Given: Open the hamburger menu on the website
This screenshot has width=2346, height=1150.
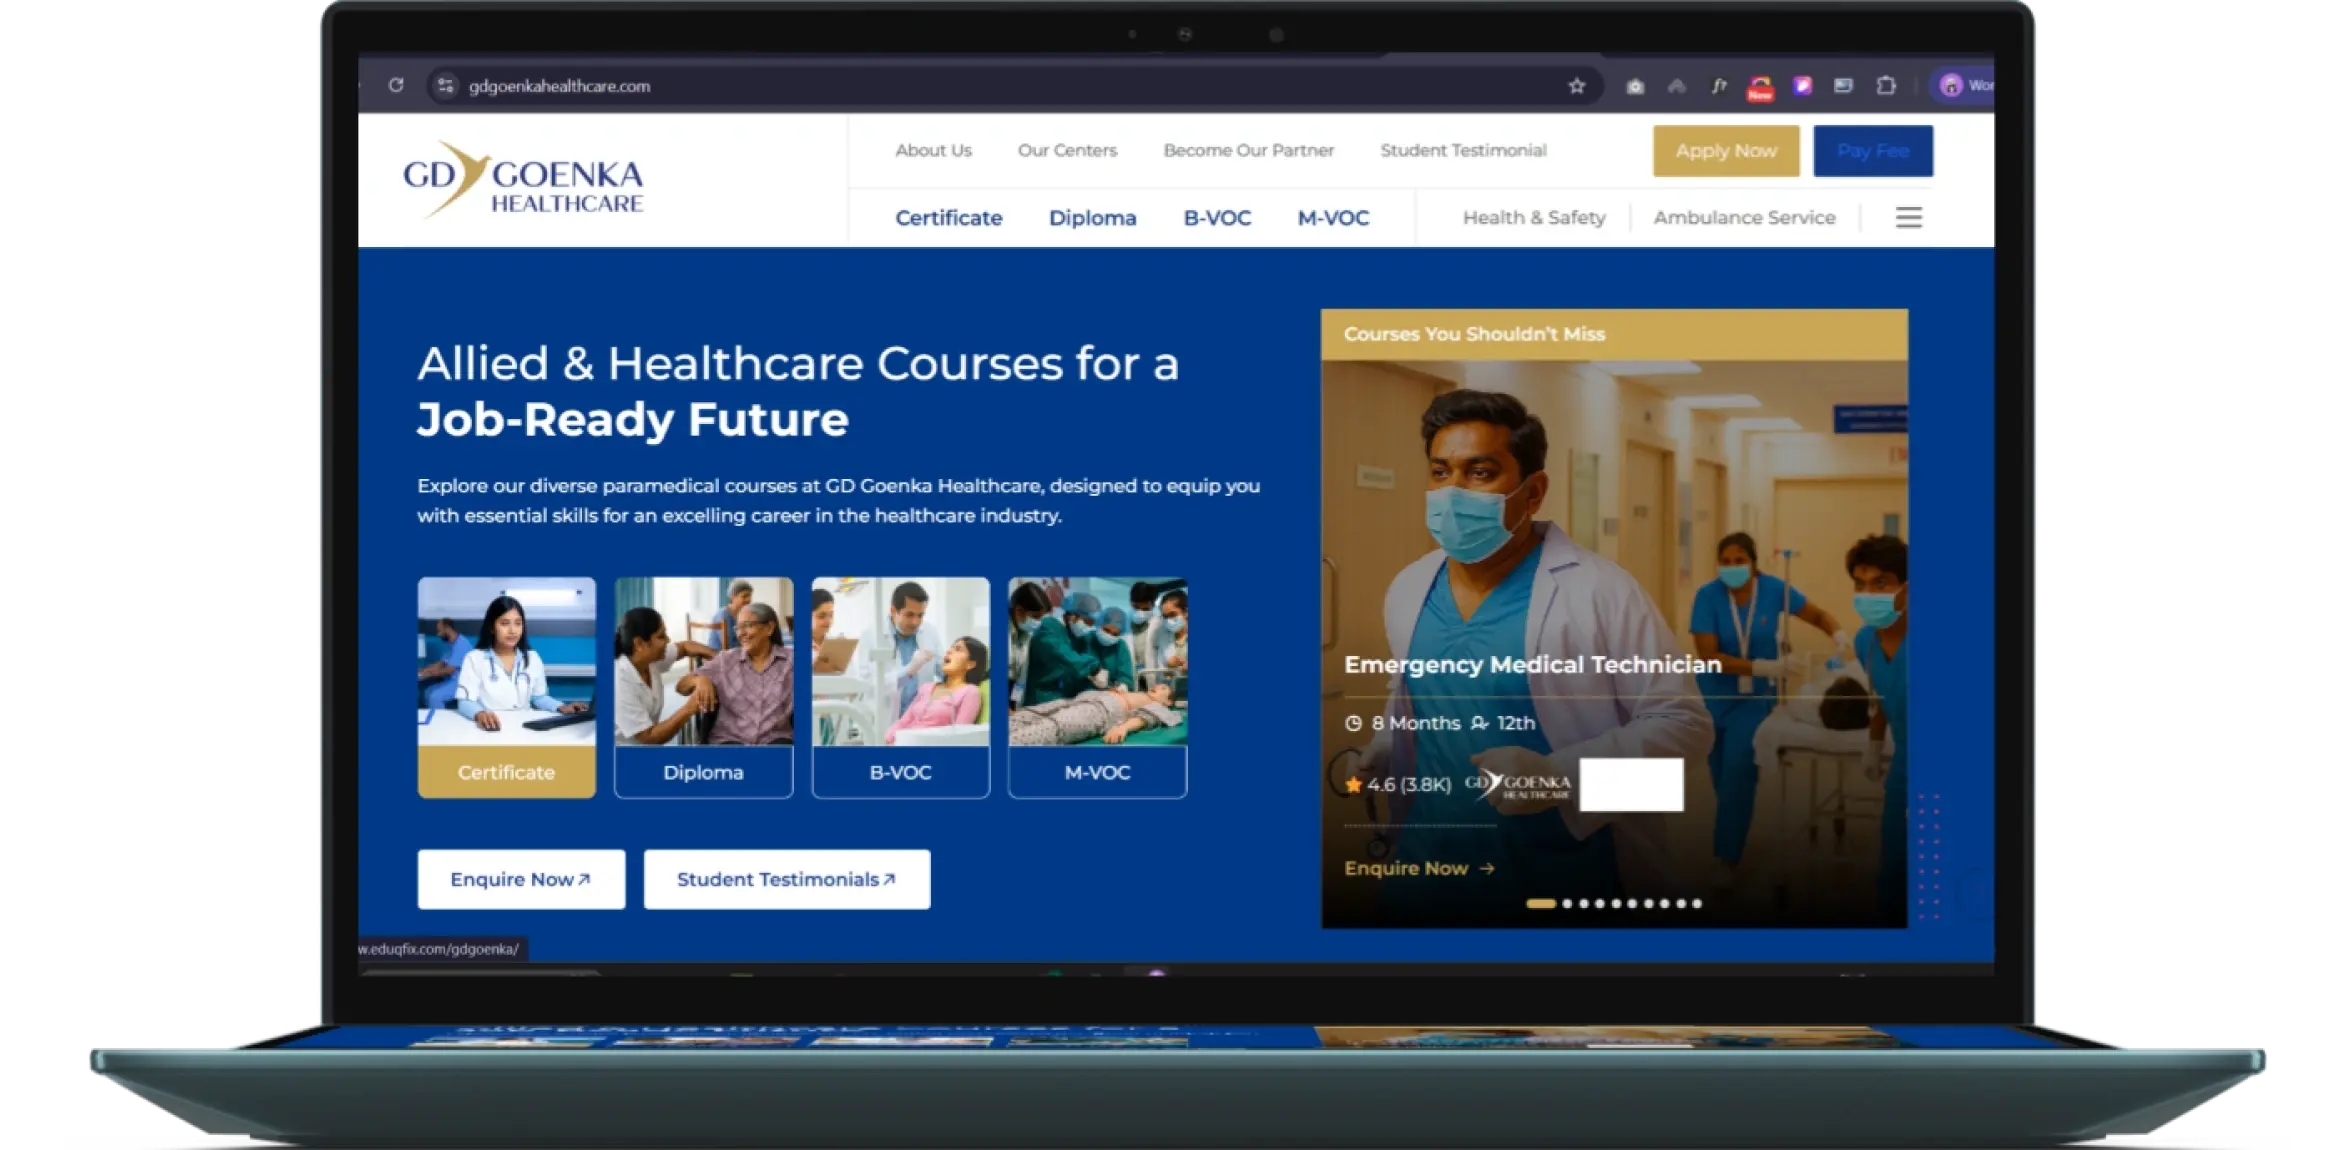Looking at the screenshot, I should click(1908, 218).
